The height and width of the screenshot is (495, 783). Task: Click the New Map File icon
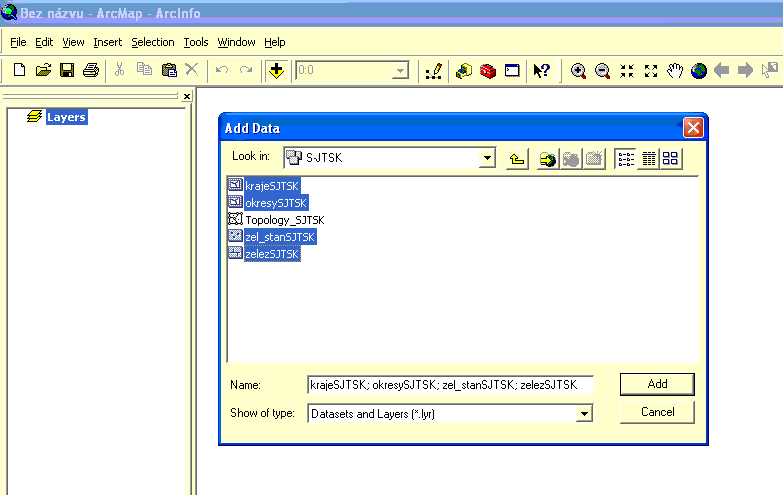[x=19, y=70]
